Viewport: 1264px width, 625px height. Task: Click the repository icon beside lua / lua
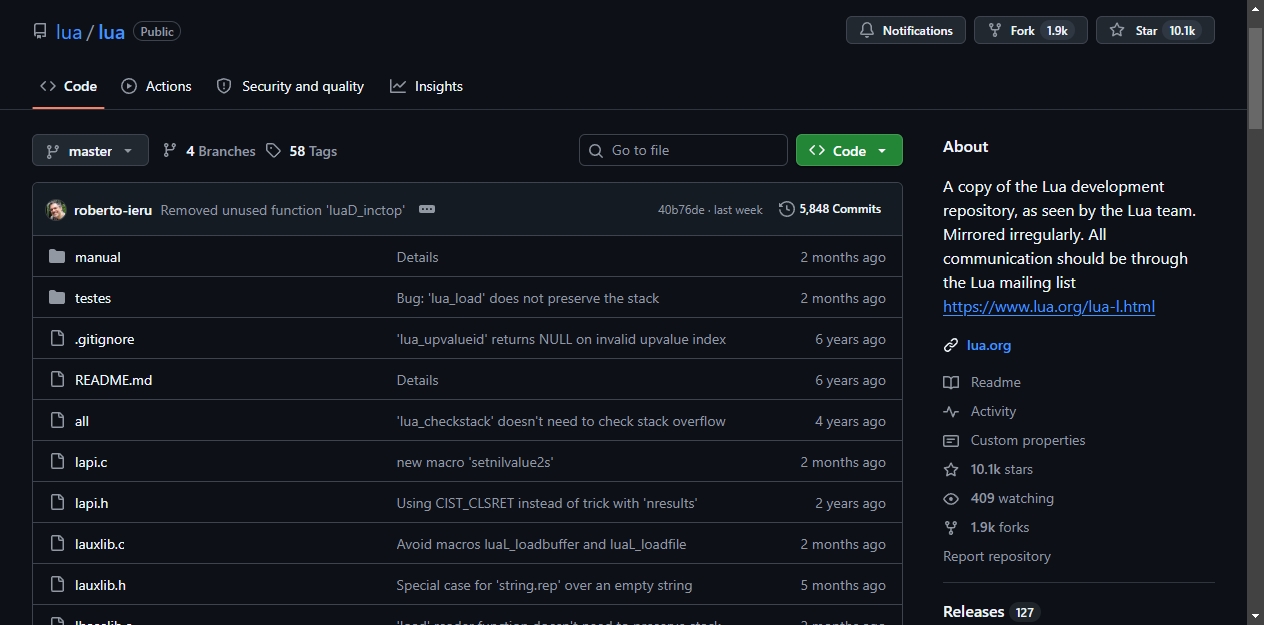point(40,32)
